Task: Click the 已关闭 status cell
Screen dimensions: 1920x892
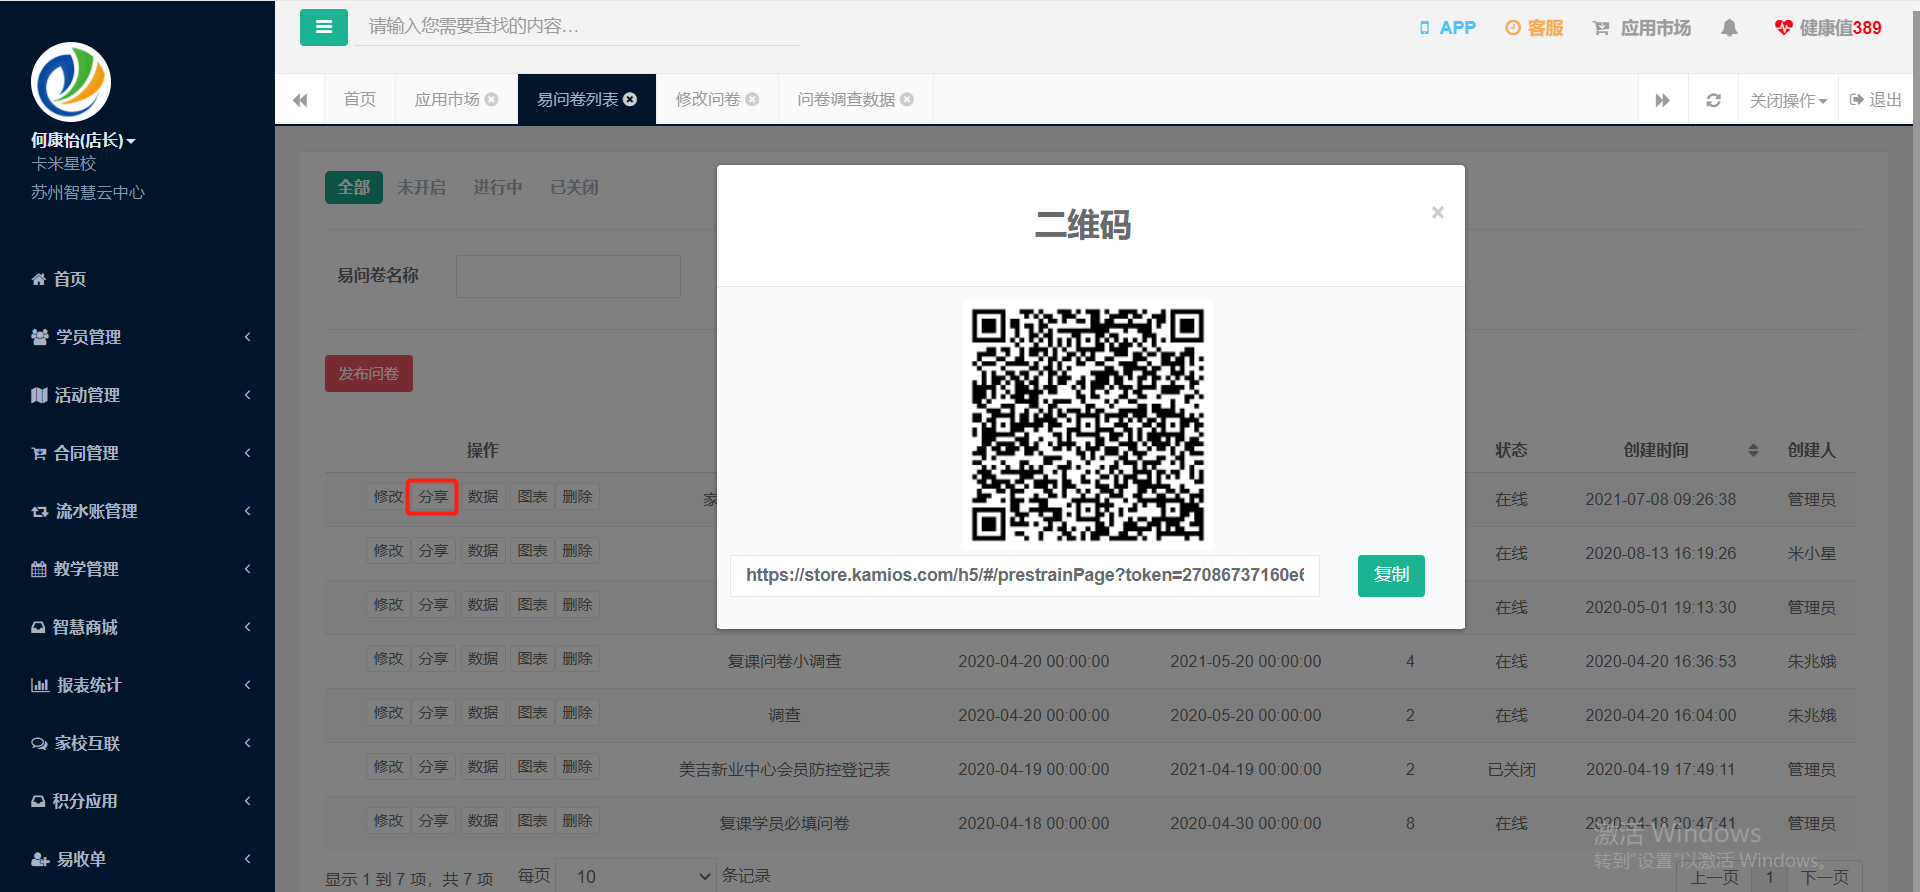Action: tap(1511, 769)
